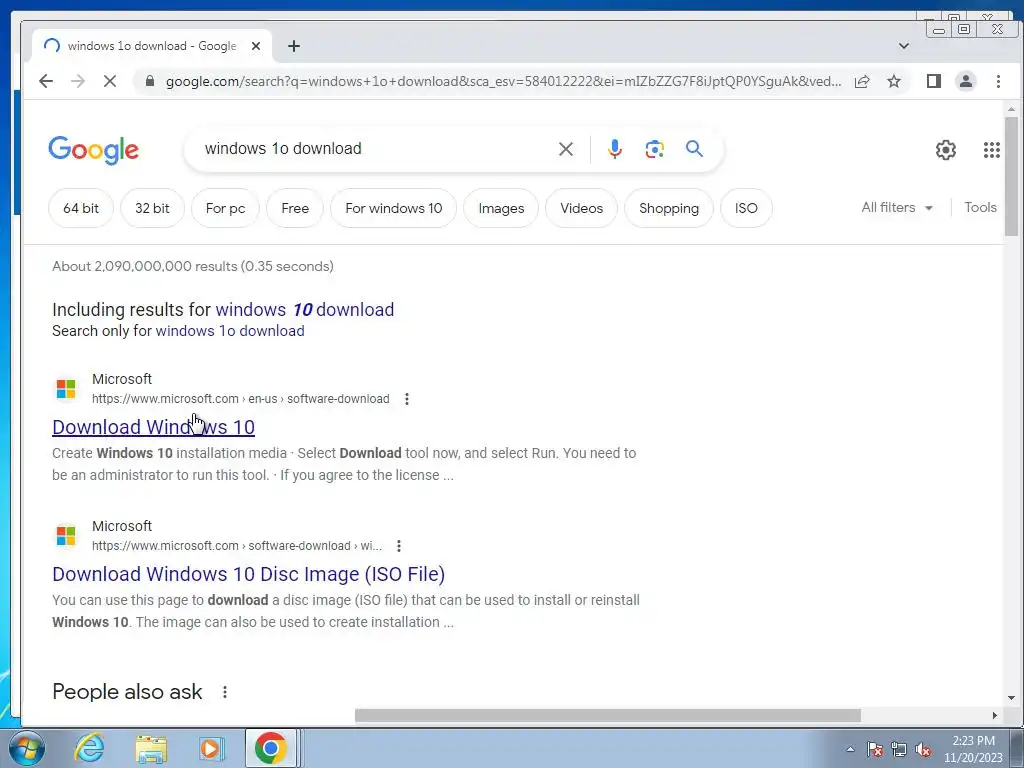Go to the Google homepage logo

coord(93,150)
